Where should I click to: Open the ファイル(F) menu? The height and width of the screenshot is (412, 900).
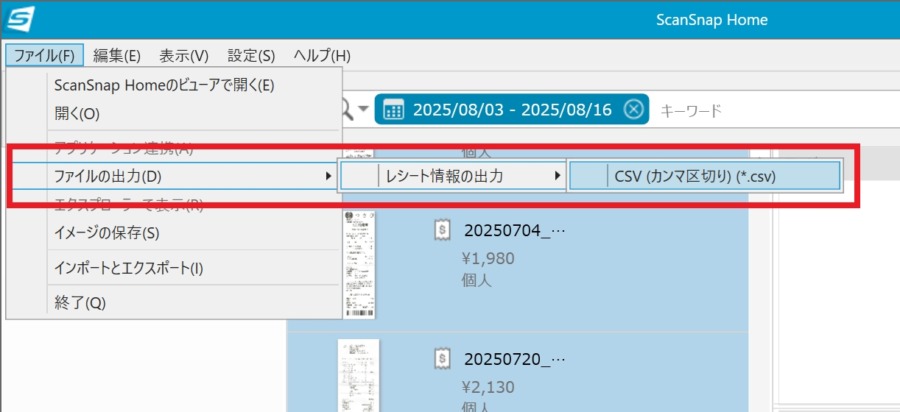coord(45,56)
